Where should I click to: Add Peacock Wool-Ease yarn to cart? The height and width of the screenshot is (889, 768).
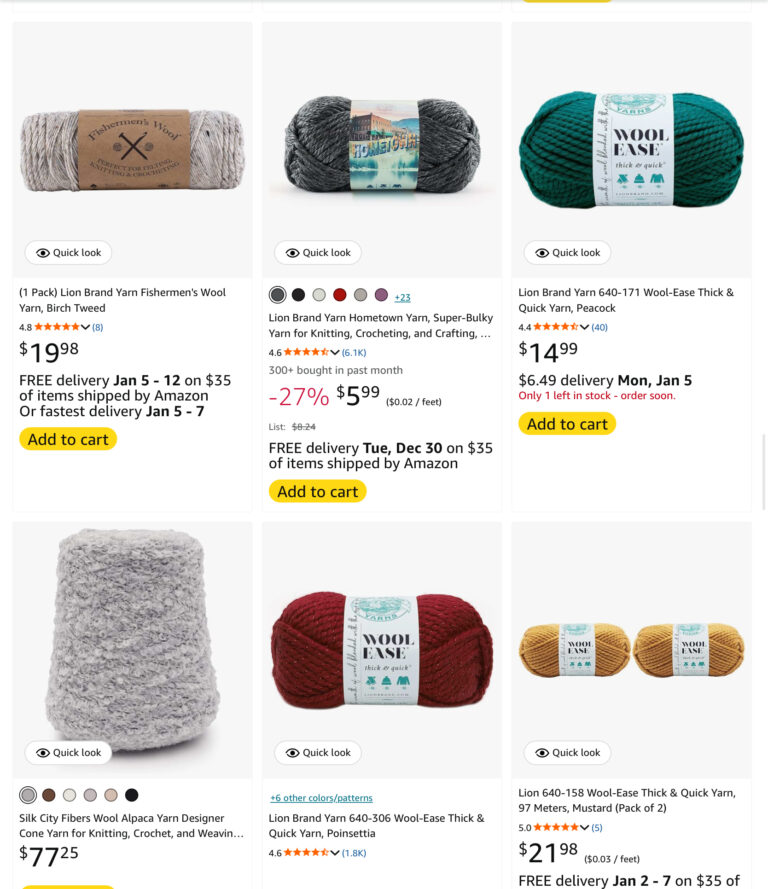click(567, 423)
